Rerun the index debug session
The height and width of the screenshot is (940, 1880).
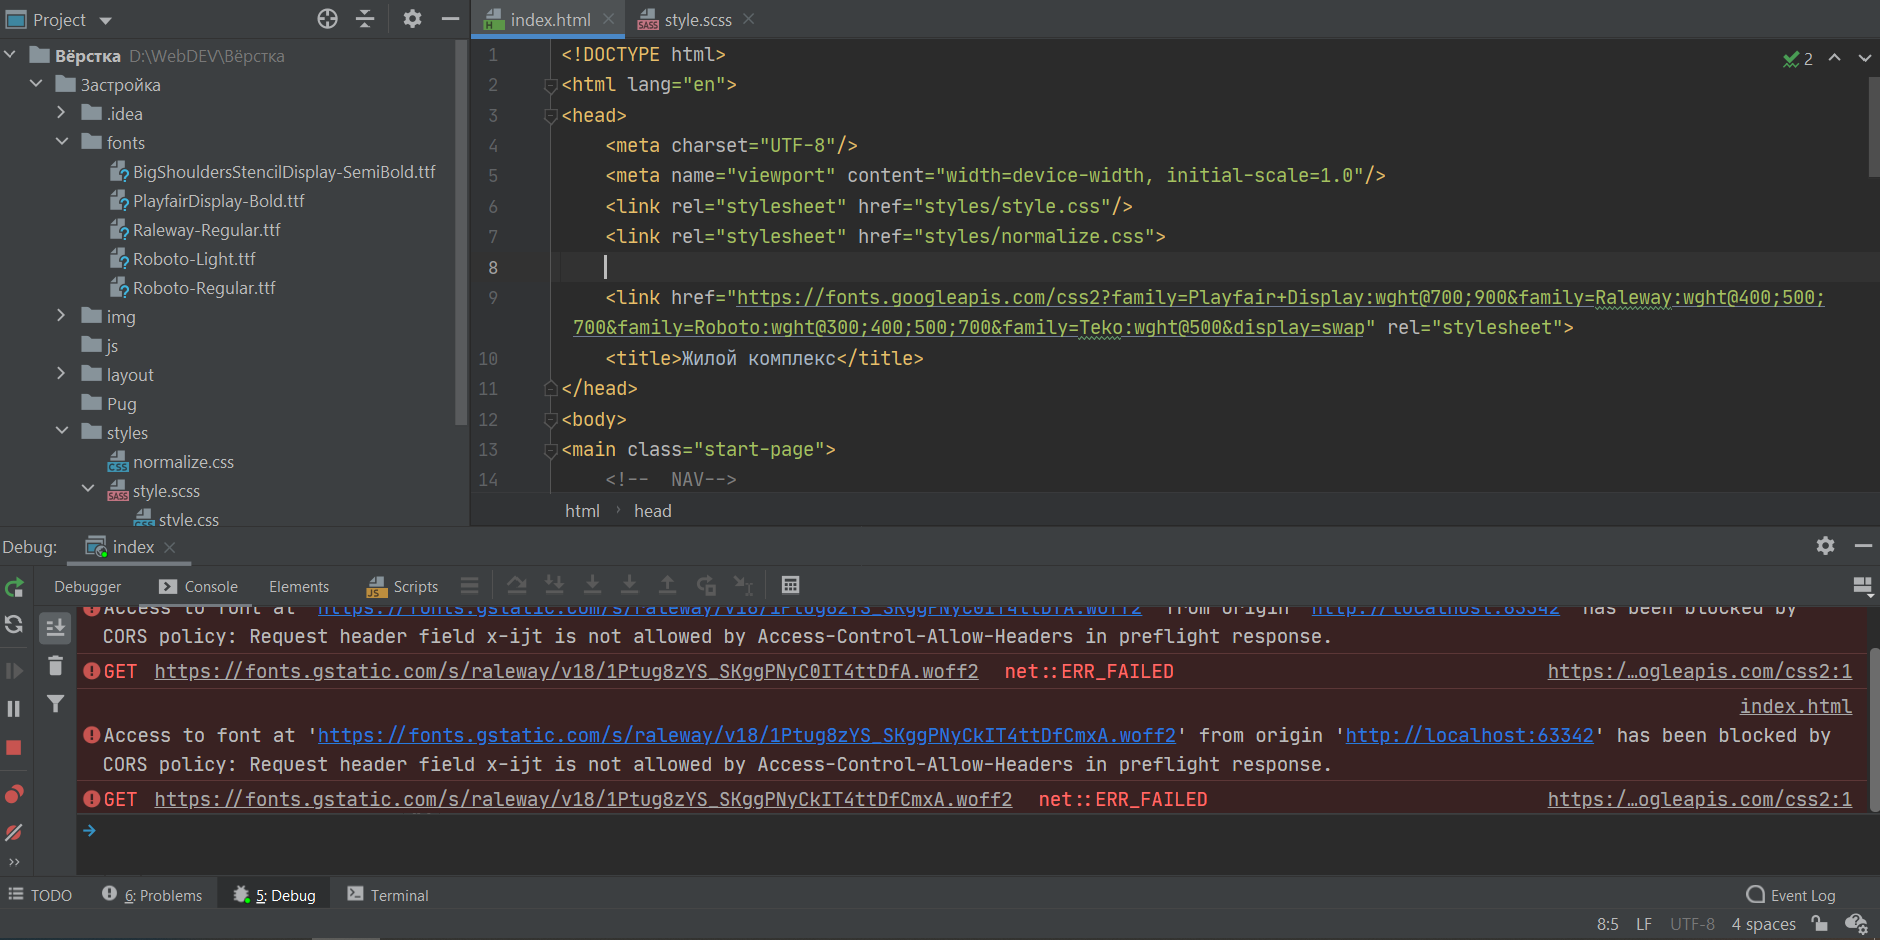pyautogui.click(x=14, y=588)
